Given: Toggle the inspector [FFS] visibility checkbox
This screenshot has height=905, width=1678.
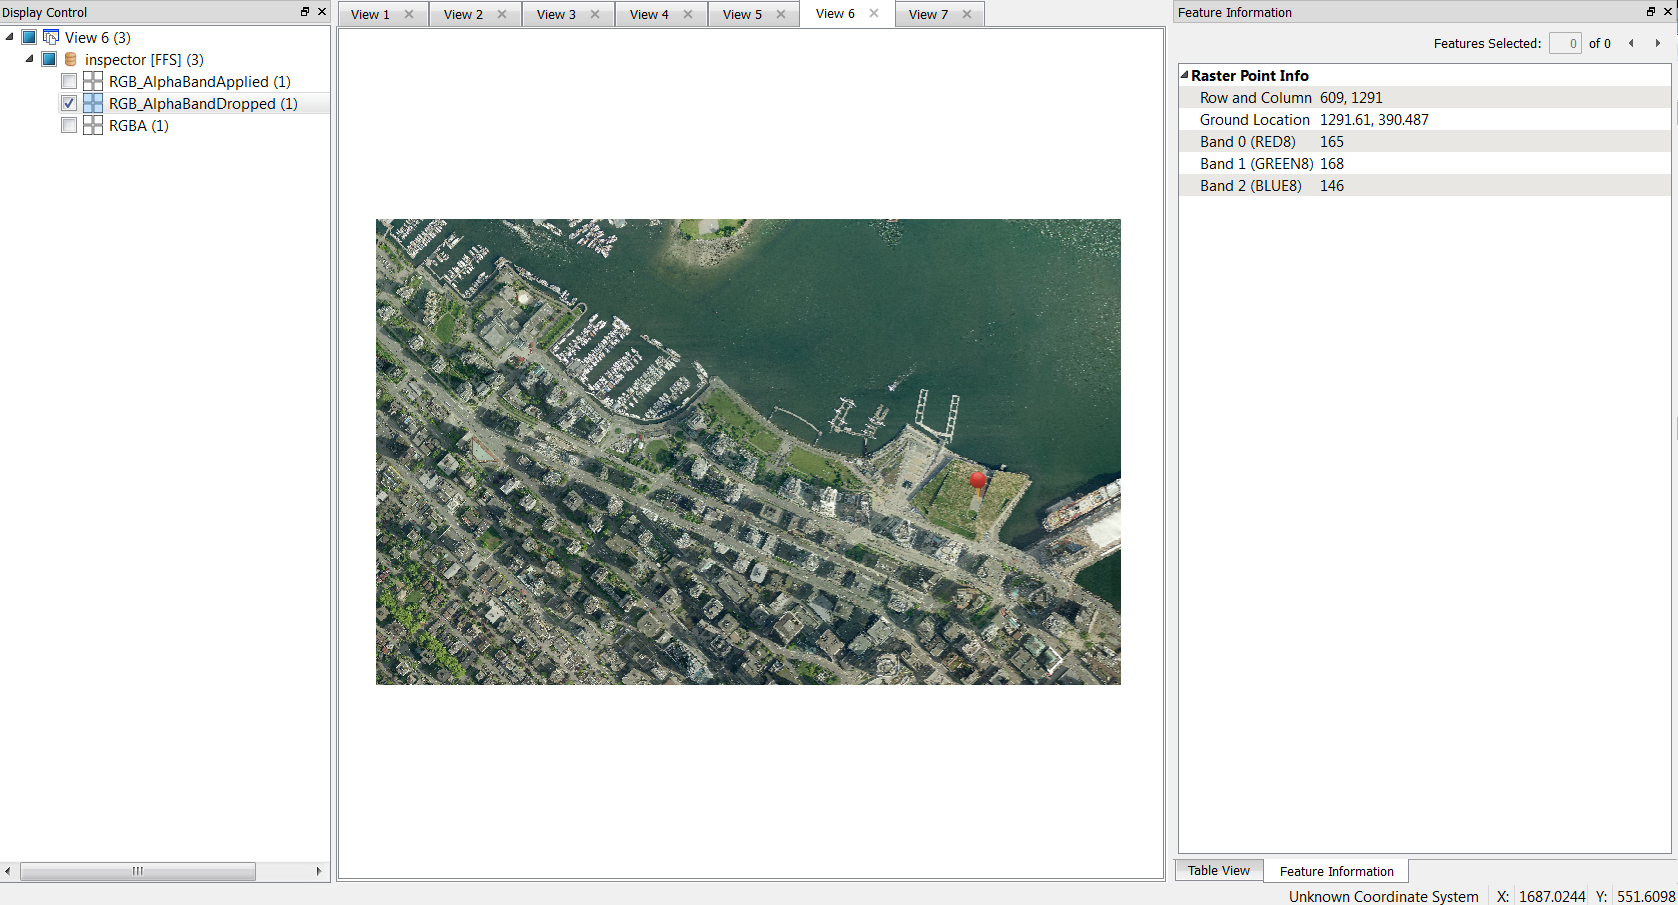Looking at the screenshot, I should 49,59.
